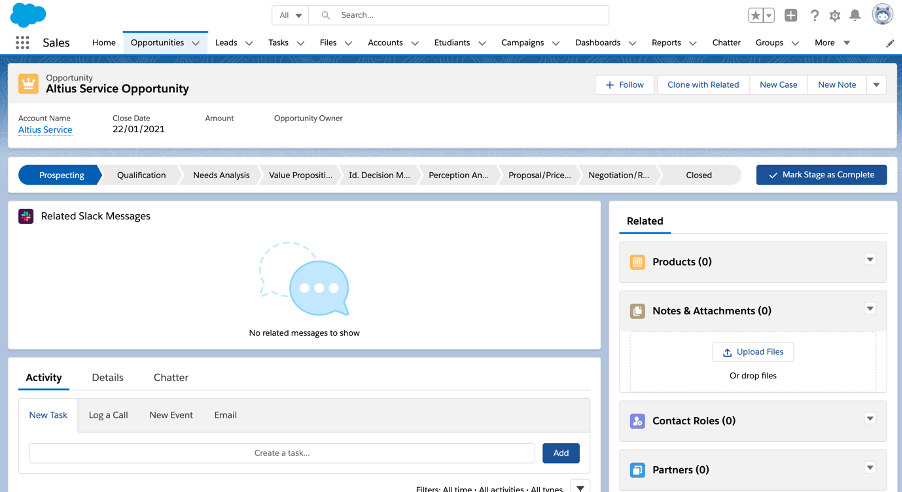Click the edit navigation pencil icon

[890, 43]
